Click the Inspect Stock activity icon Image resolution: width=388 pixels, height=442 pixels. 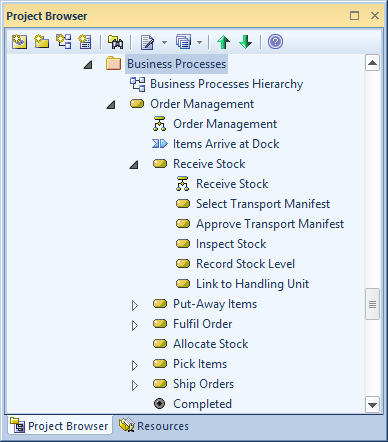(183, 243)
